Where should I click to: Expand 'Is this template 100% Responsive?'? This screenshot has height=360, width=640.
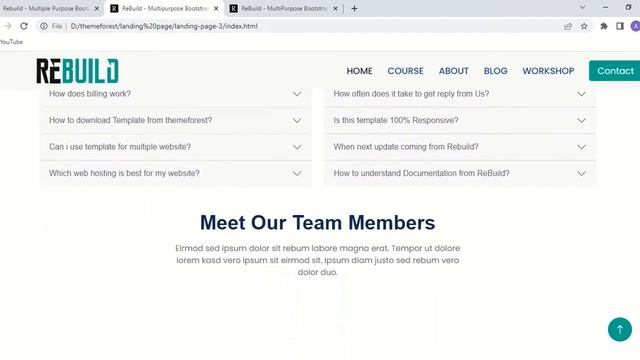click(x=460, y=120)
